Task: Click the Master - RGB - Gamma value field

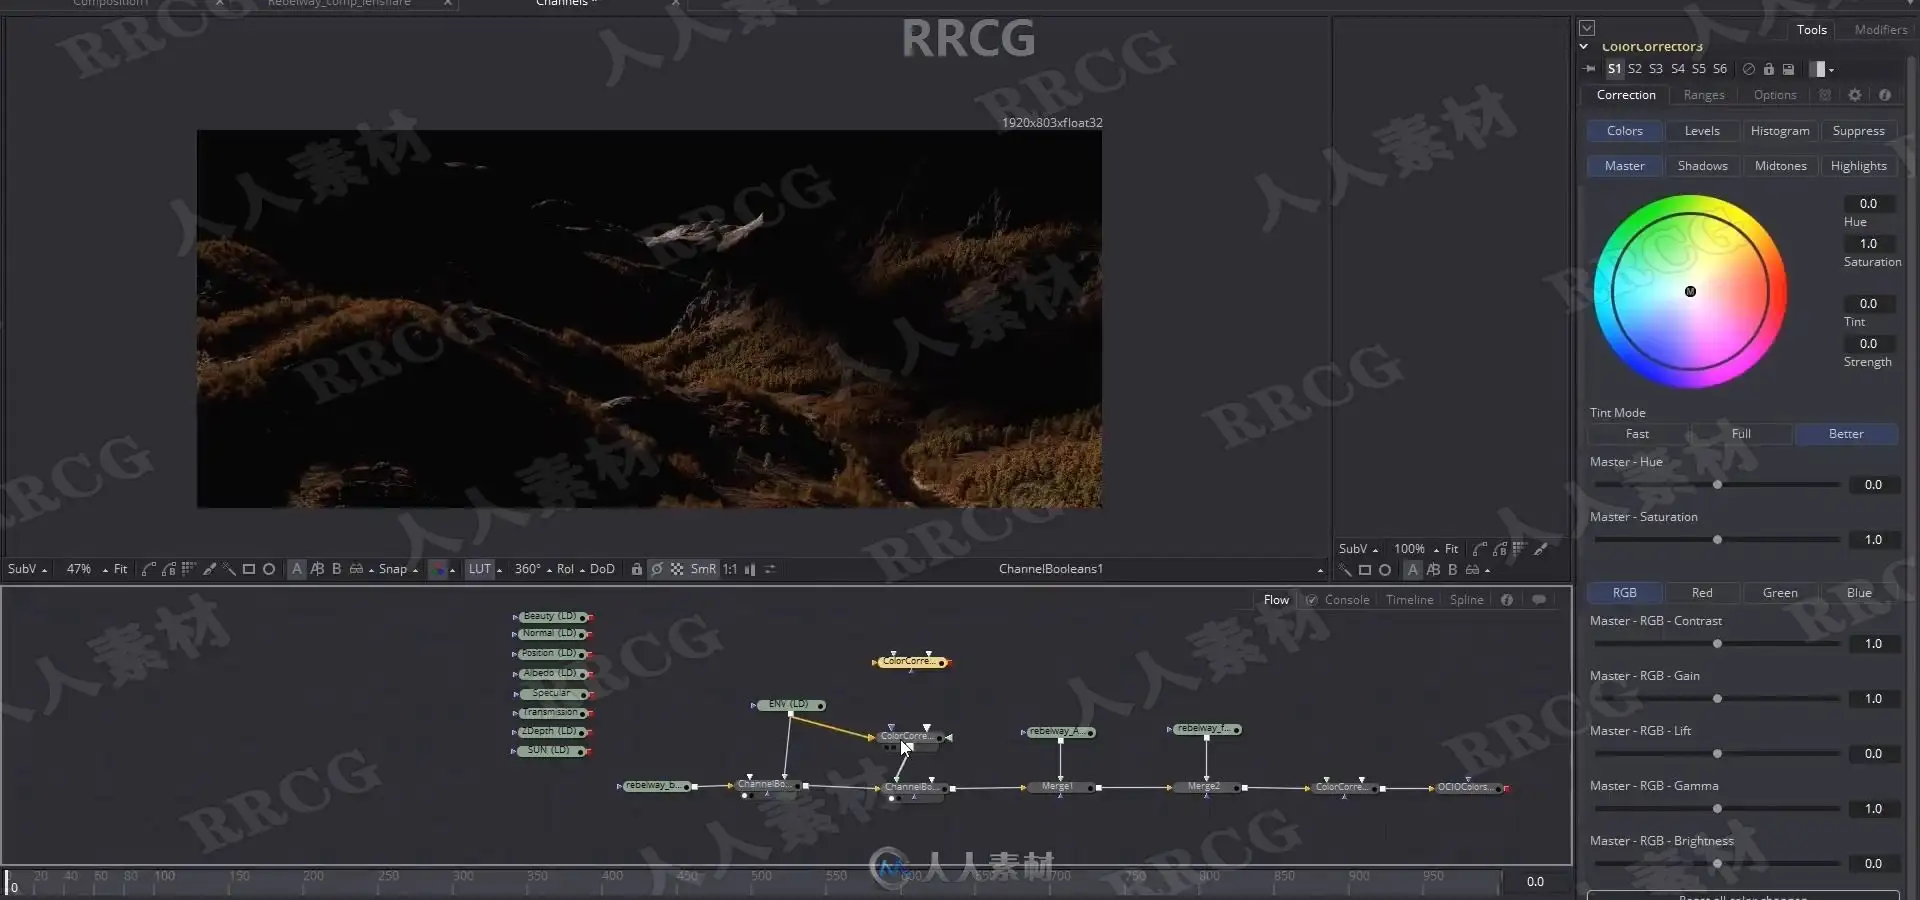Action: (1873, 809)
